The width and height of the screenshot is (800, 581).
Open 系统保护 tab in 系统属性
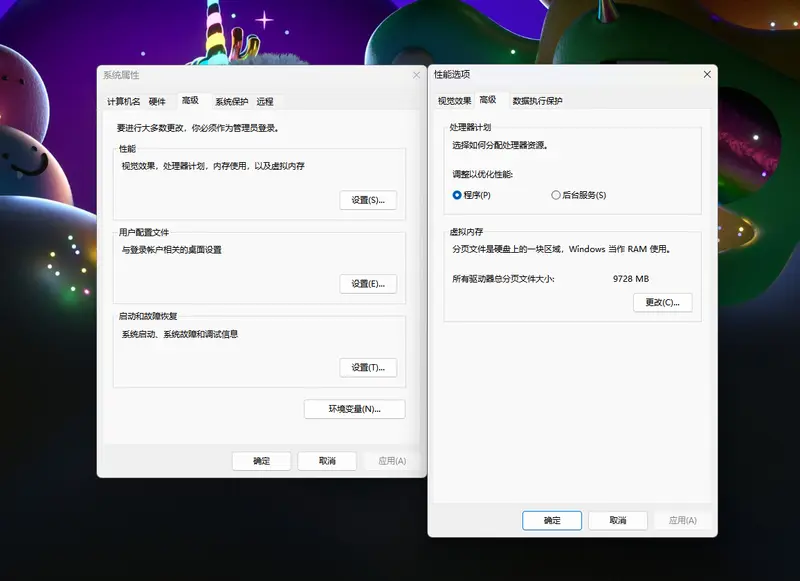tap(232, 102)
